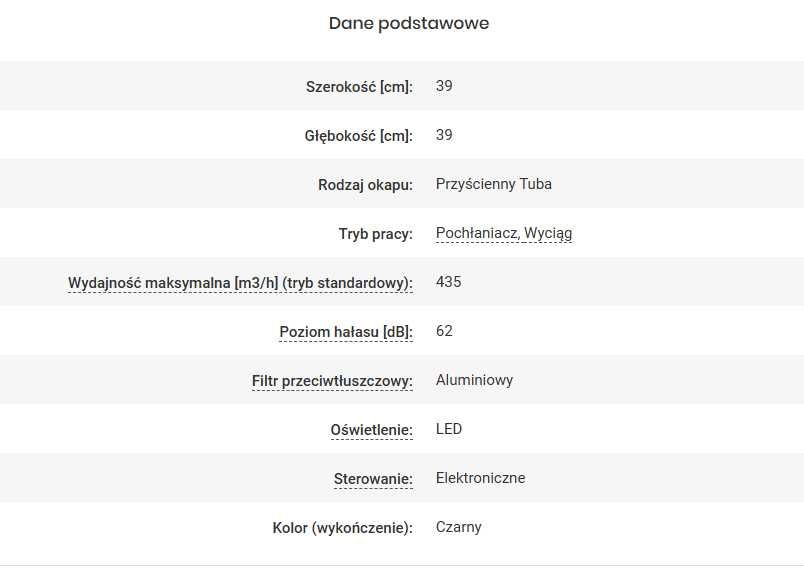Open the "Pochłaniacz, Wyciąg" link

click(x=504, y=233)
